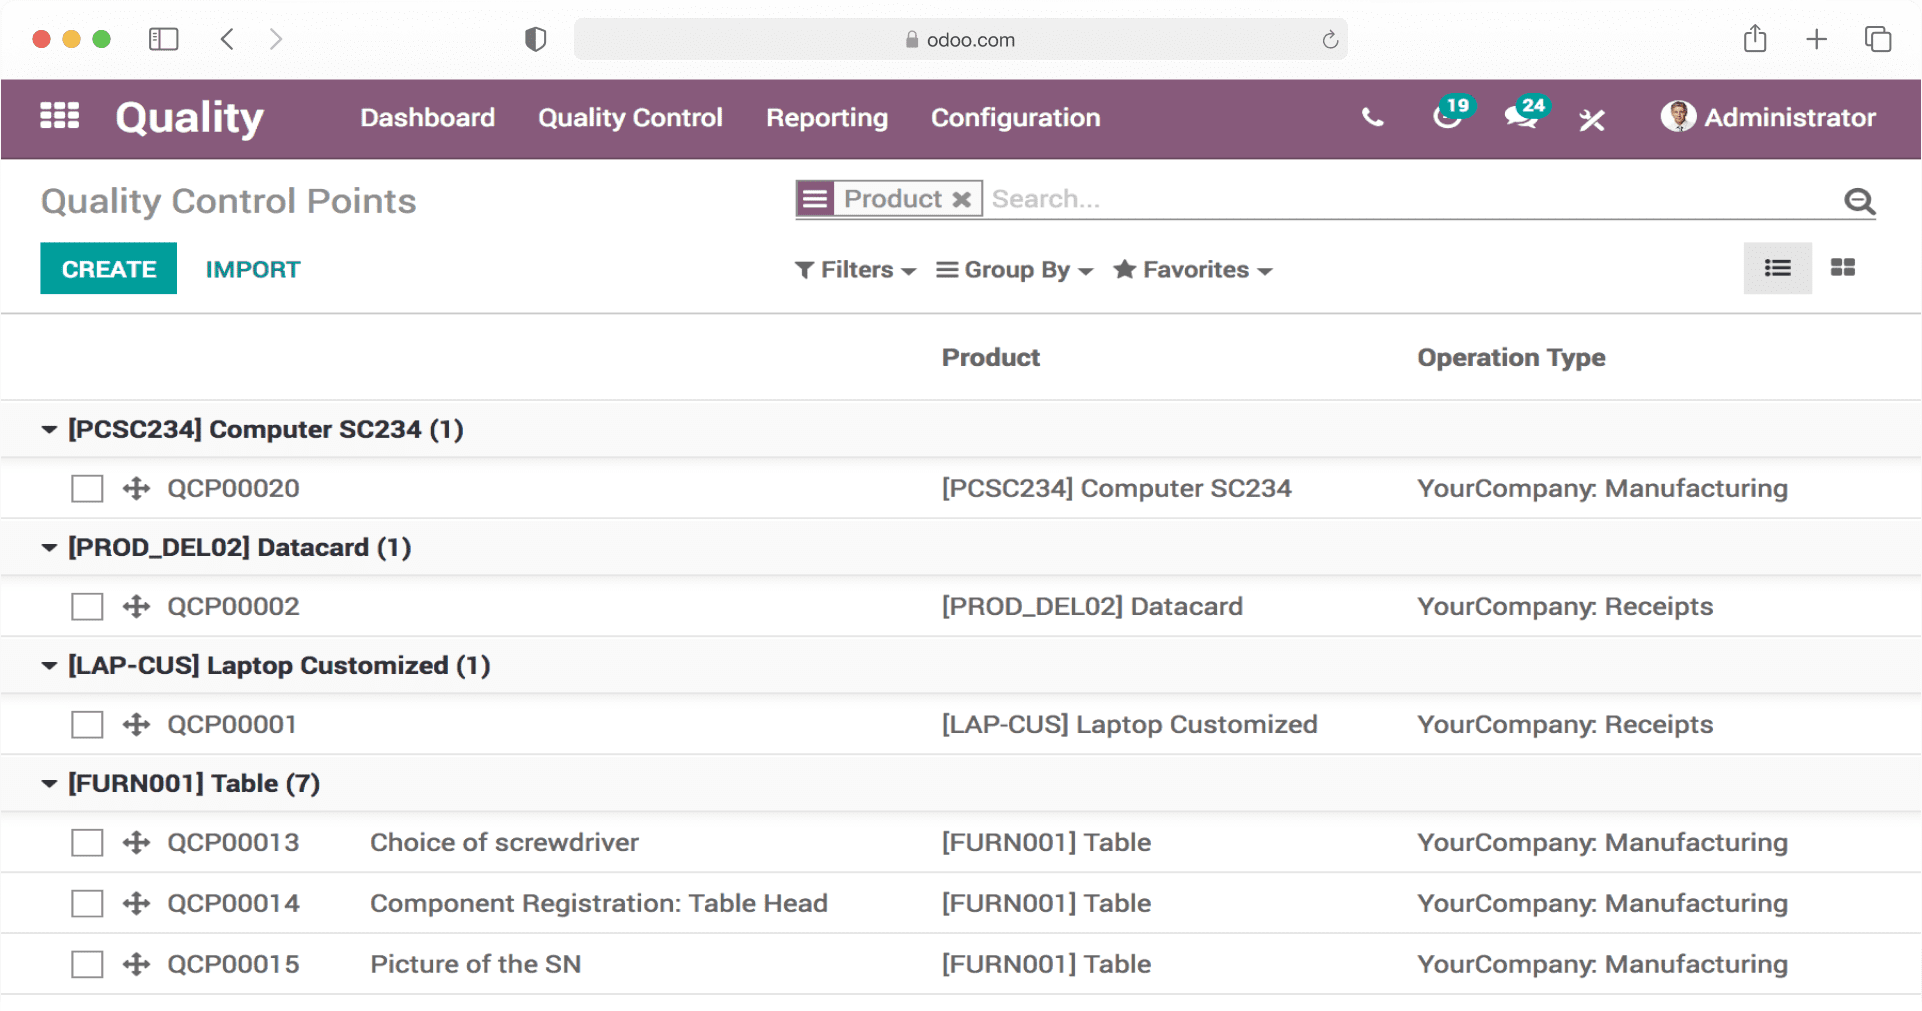Remove the Product group filter tag
The height and width of the screenshot is (1011, 1922).
click(961, 199)
